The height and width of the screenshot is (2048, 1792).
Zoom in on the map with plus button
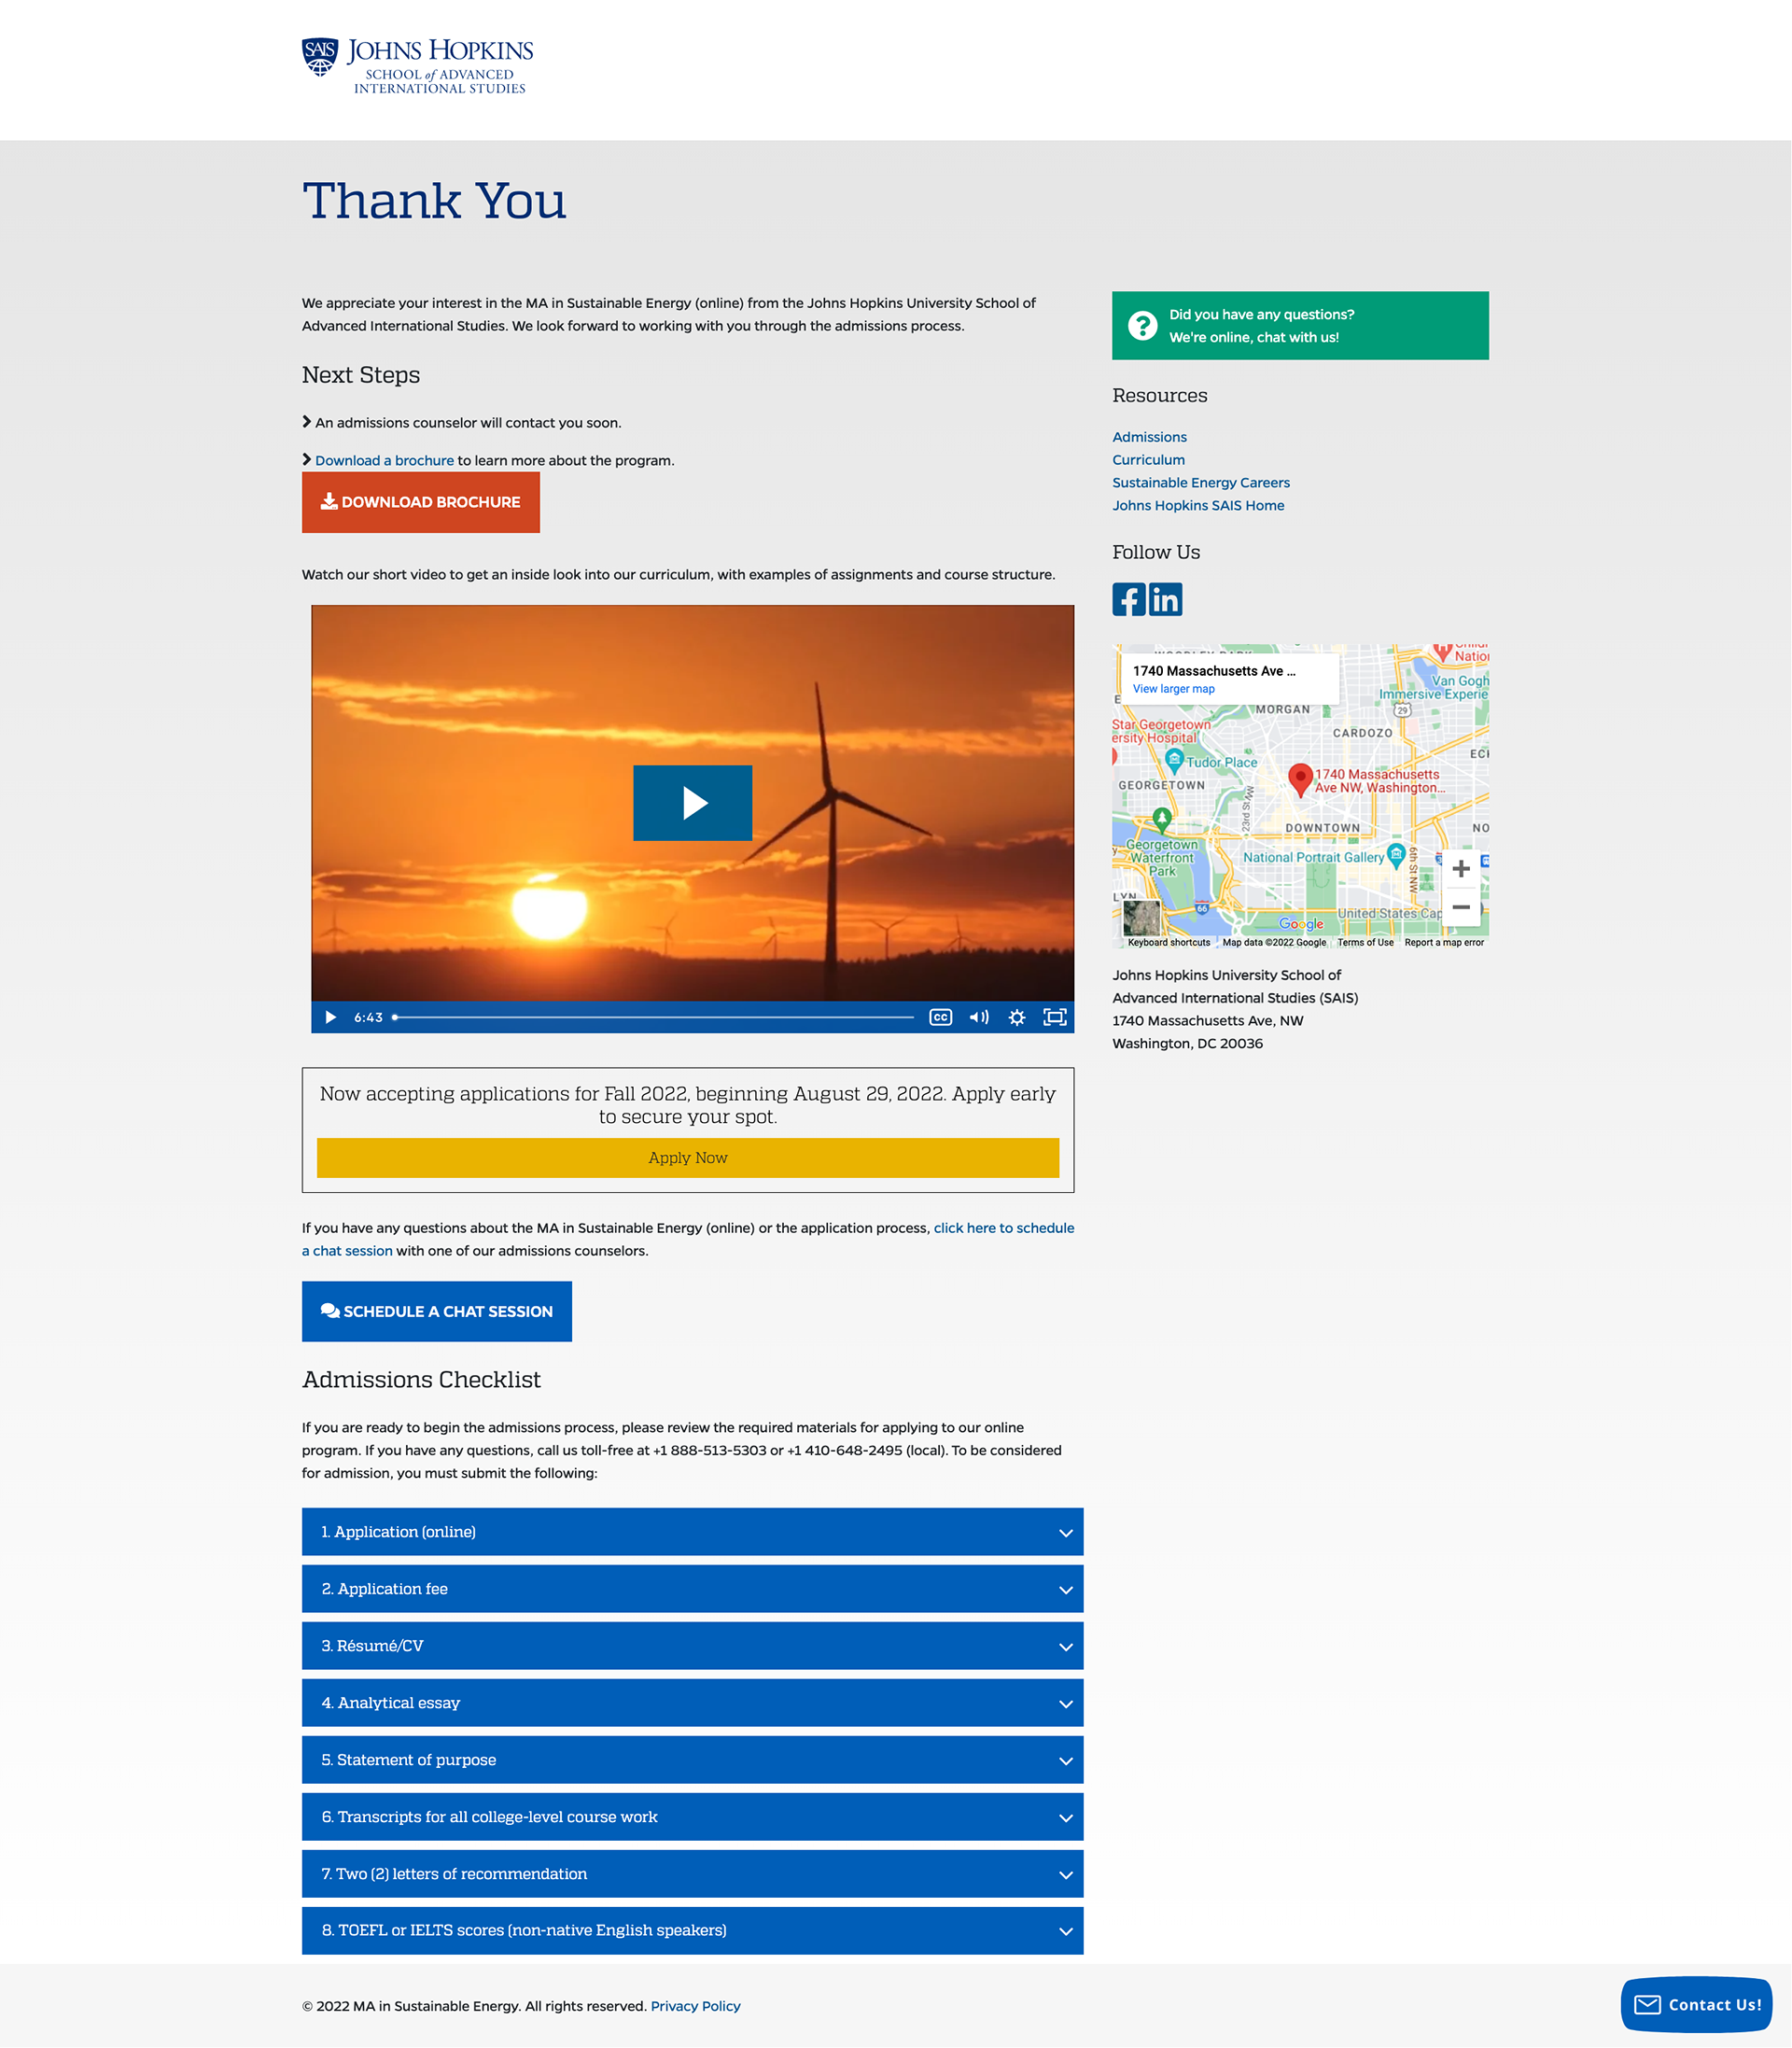(1461, 868)
